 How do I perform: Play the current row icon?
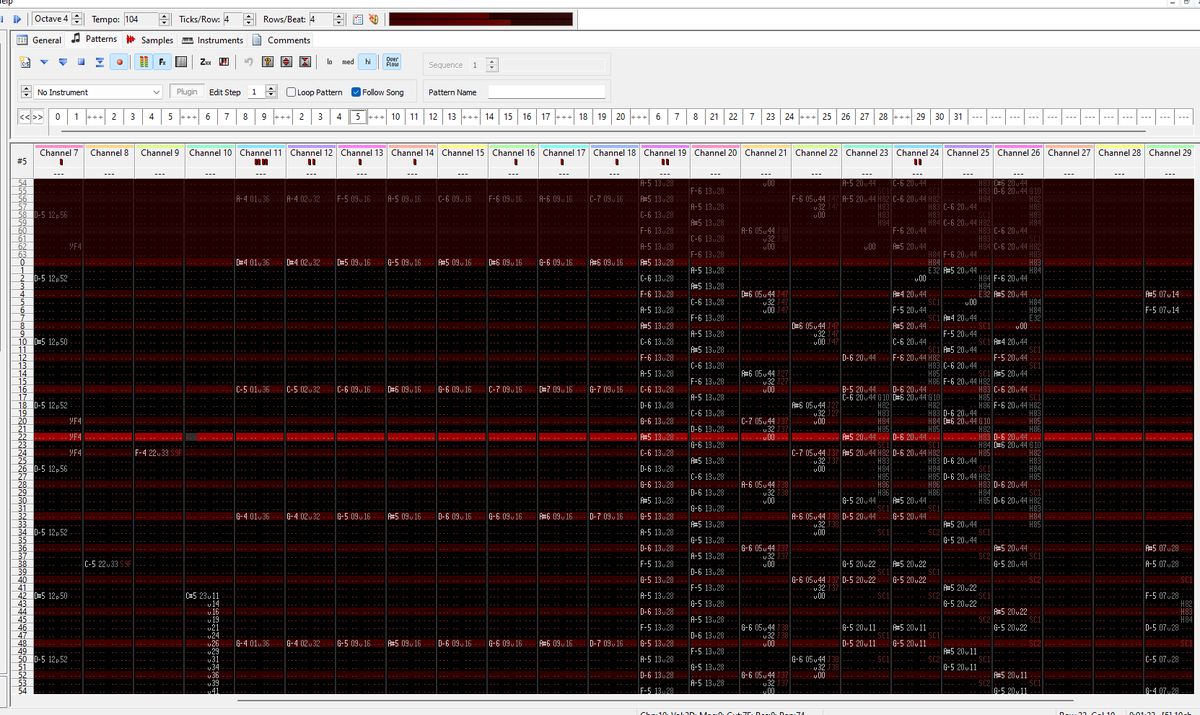click(x=100, y=62)
